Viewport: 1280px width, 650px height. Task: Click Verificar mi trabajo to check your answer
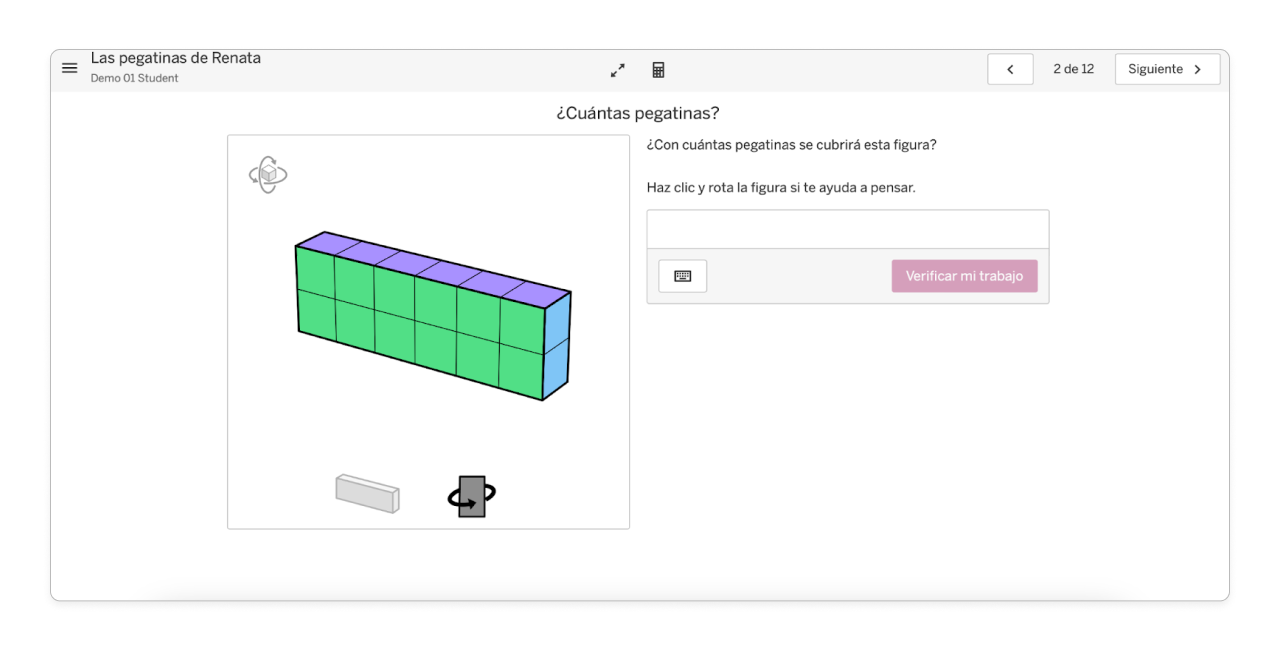click(964, 276)
